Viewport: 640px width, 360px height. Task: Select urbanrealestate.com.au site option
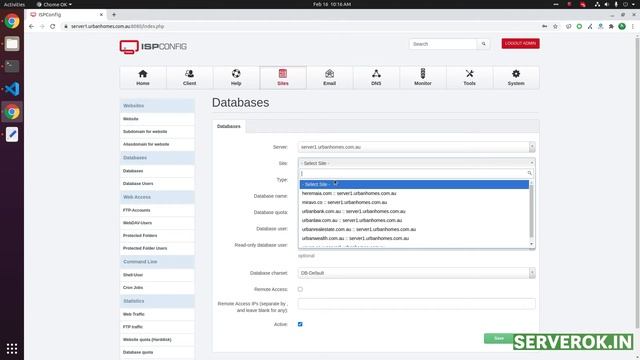(414, 229)
